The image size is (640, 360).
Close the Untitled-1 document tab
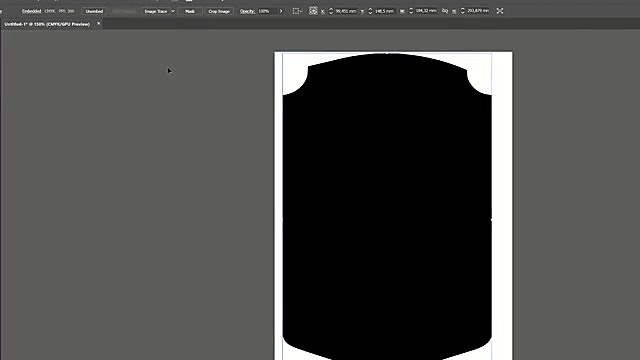pyautogui.click(x=98, y=24)
